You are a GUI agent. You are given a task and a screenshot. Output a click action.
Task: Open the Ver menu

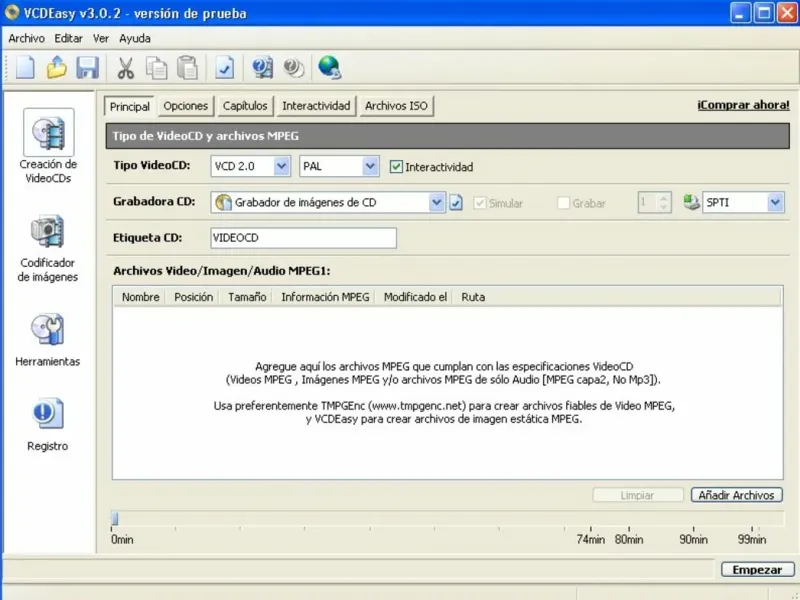101,38
